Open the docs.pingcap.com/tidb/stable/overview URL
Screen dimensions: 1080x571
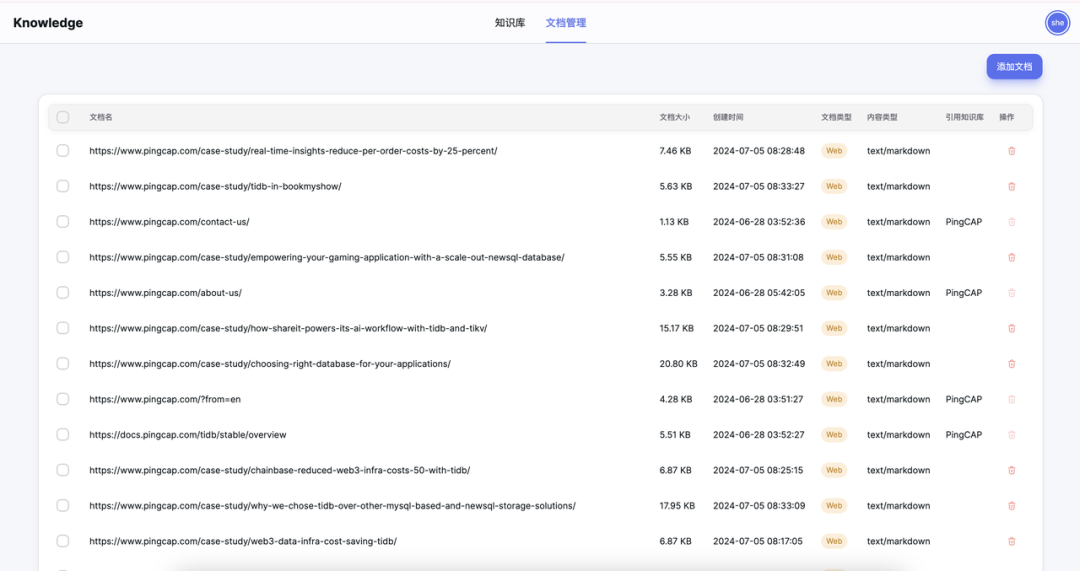click(187, 435)
